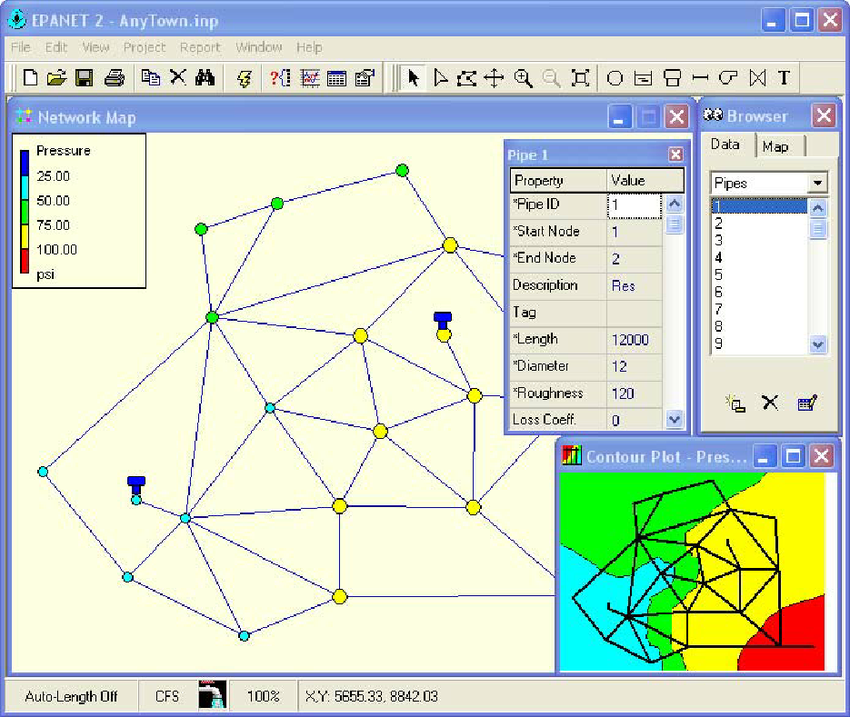Screen dimensions: 850x717
Task: Open the Edit menu
Action: (x=56, y=48)
